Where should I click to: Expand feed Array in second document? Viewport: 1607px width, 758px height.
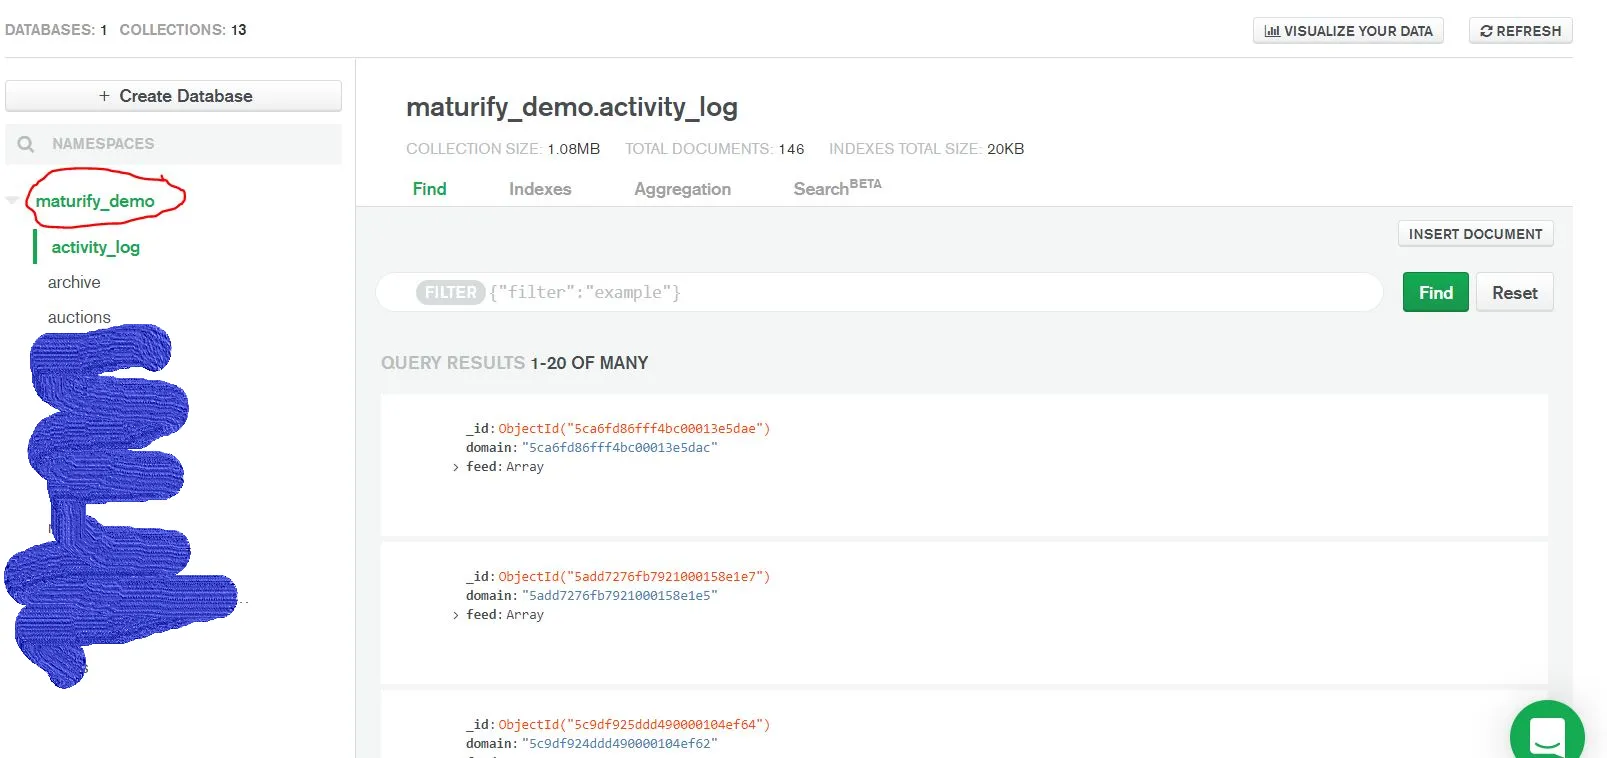pos(456,615)
